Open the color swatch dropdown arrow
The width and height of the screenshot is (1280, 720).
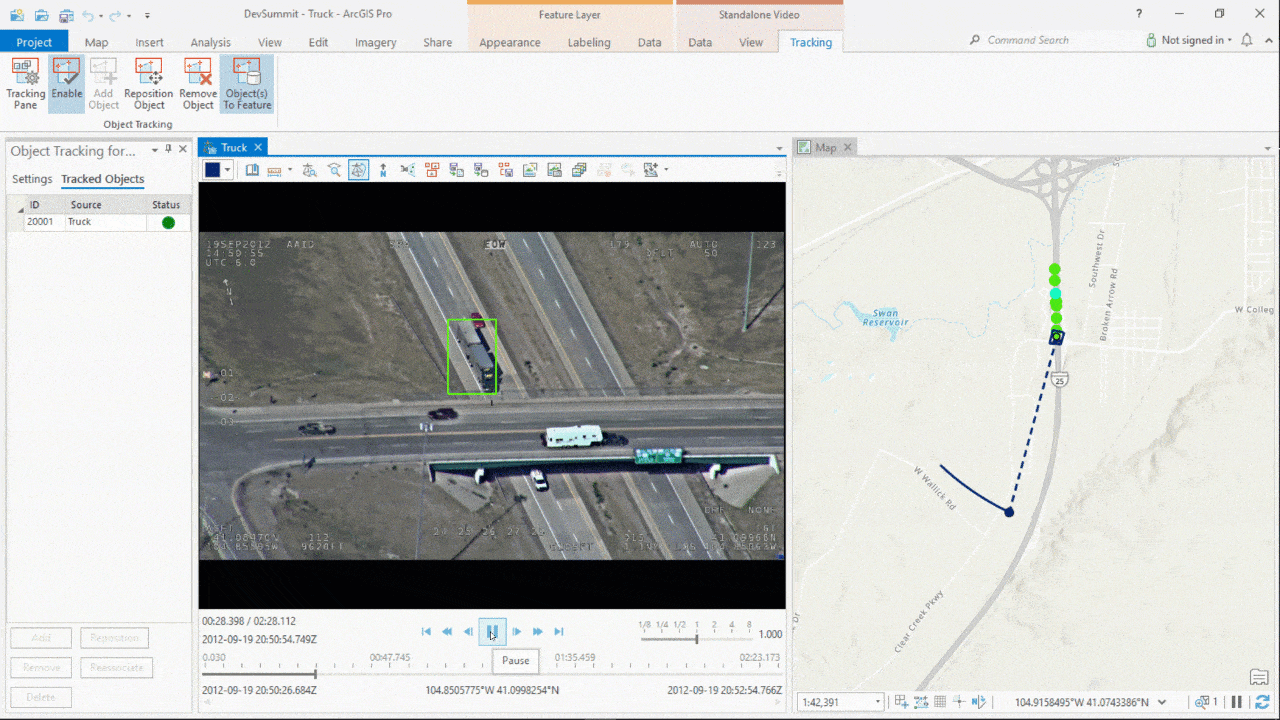coord(228,170)
